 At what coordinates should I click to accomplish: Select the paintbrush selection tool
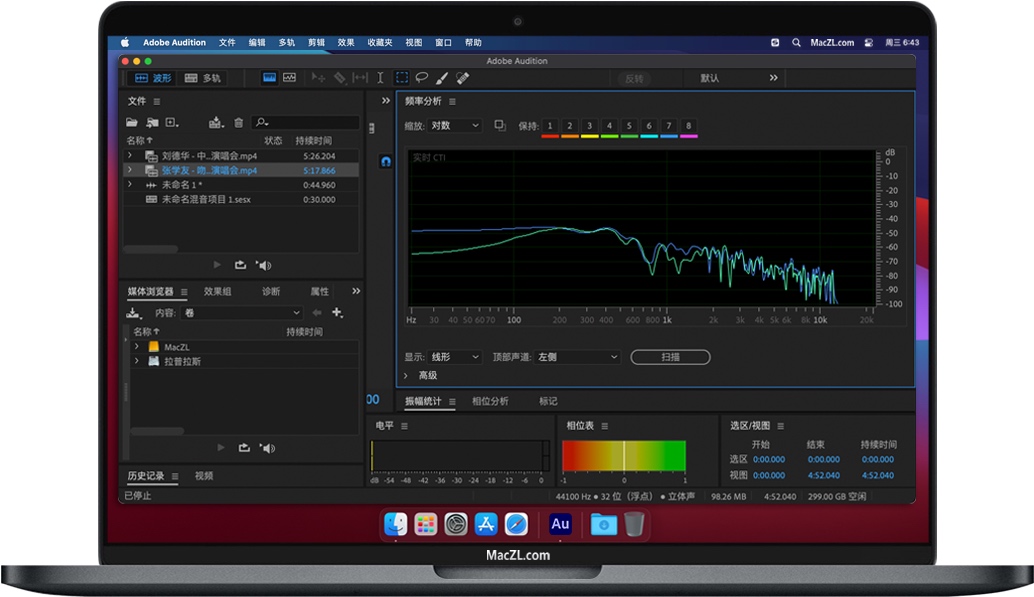[441, 77]
